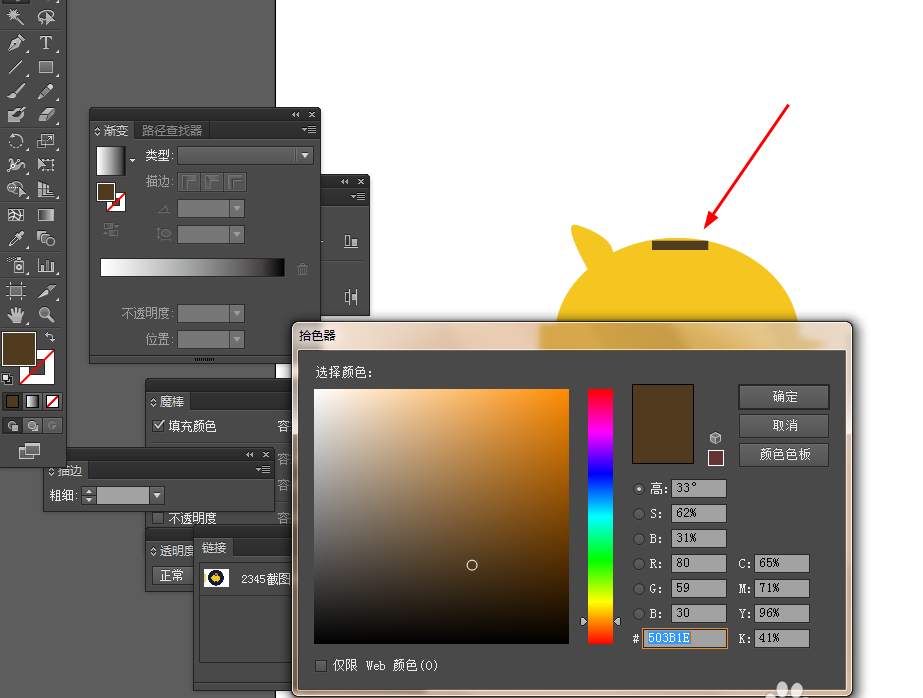Viewport: 923px width, 698px height.
Task: Select the blue B radio below G
Action: click(639, 614)
